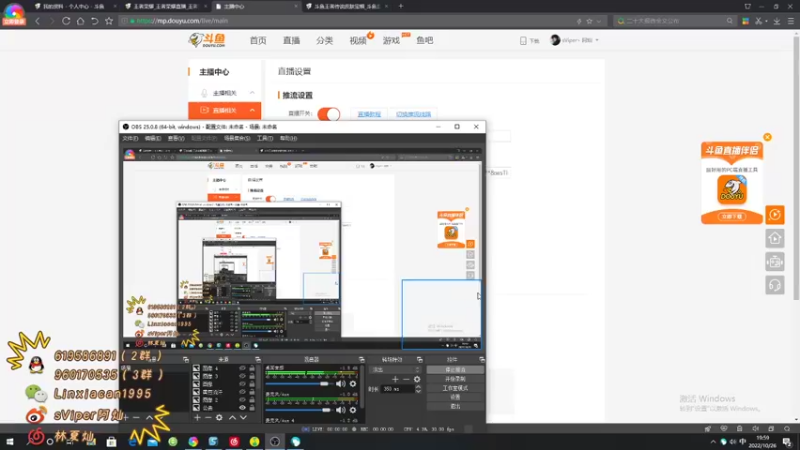Bookmark this page with the star icon
Viewport: 800px width, 450px height.
point(109,21)
